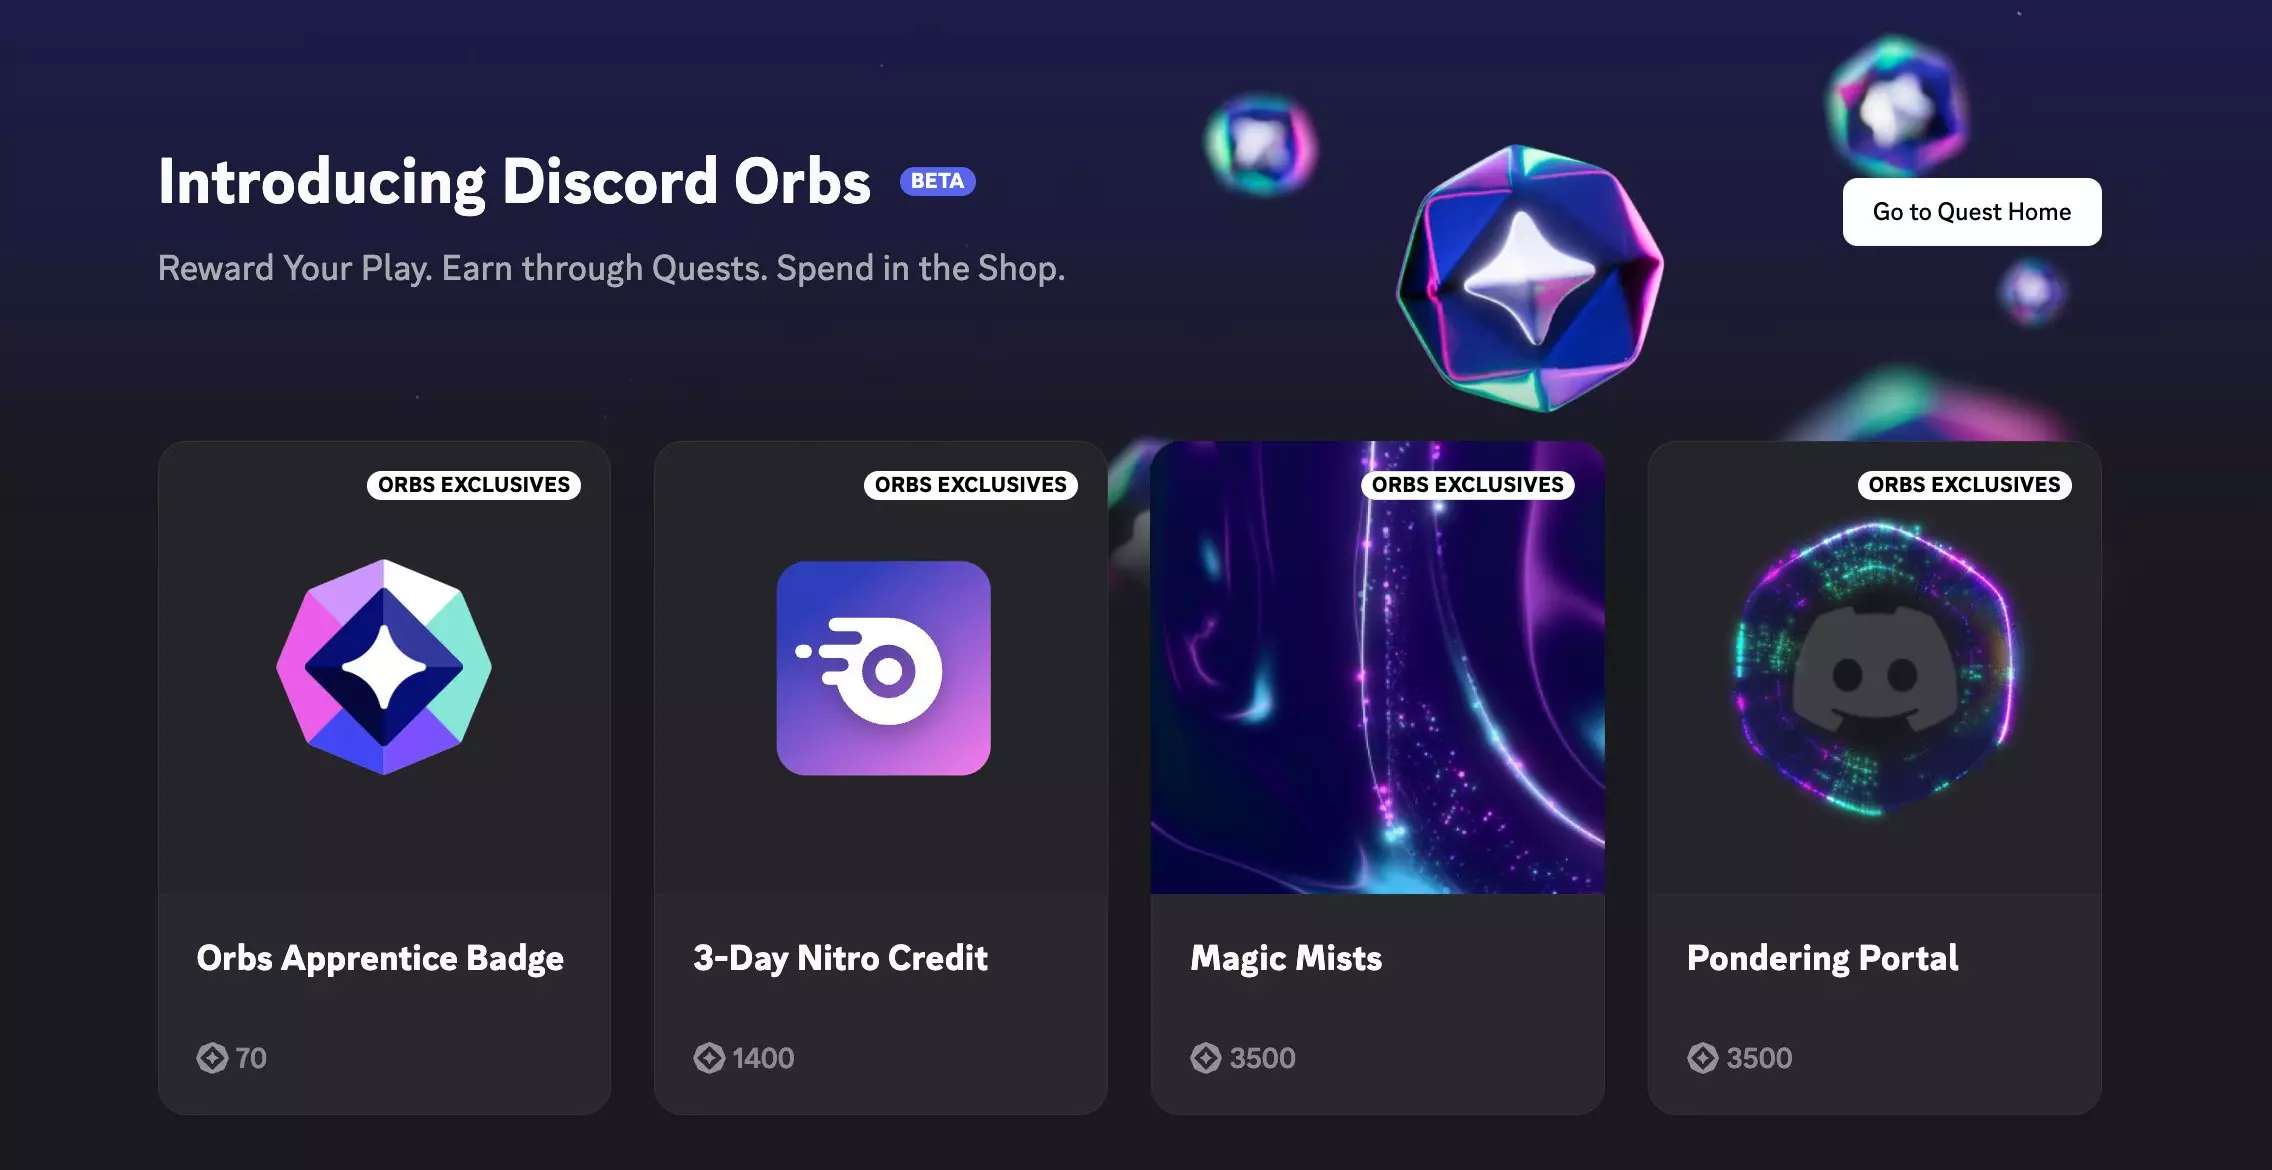
Task: Click the Go to Quest Home button
Action: (x=1972, y=212)
